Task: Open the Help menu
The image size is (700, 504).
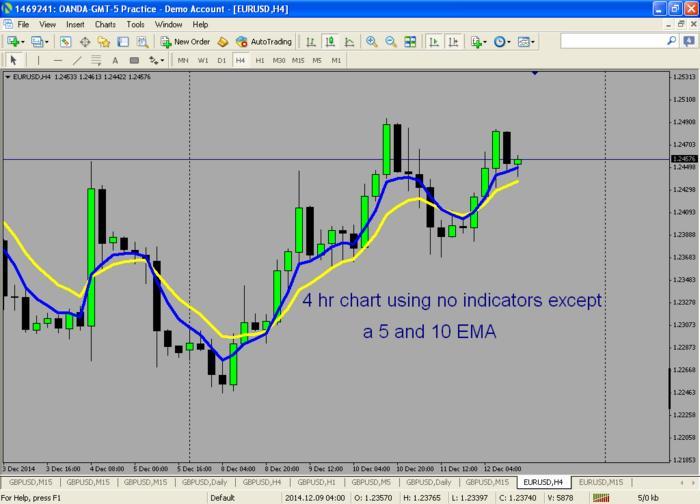Action: tap(200, 25)
